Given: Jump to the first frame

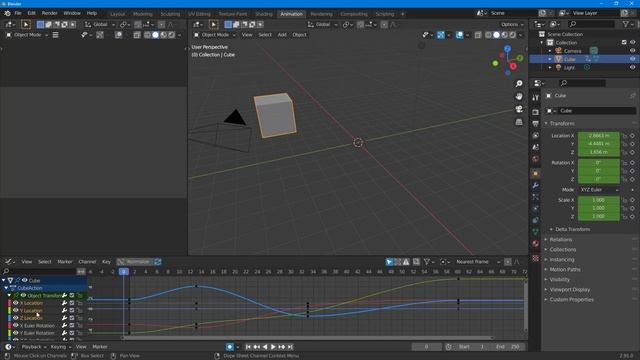Looking at the screenshot, I should pos(248,347).
